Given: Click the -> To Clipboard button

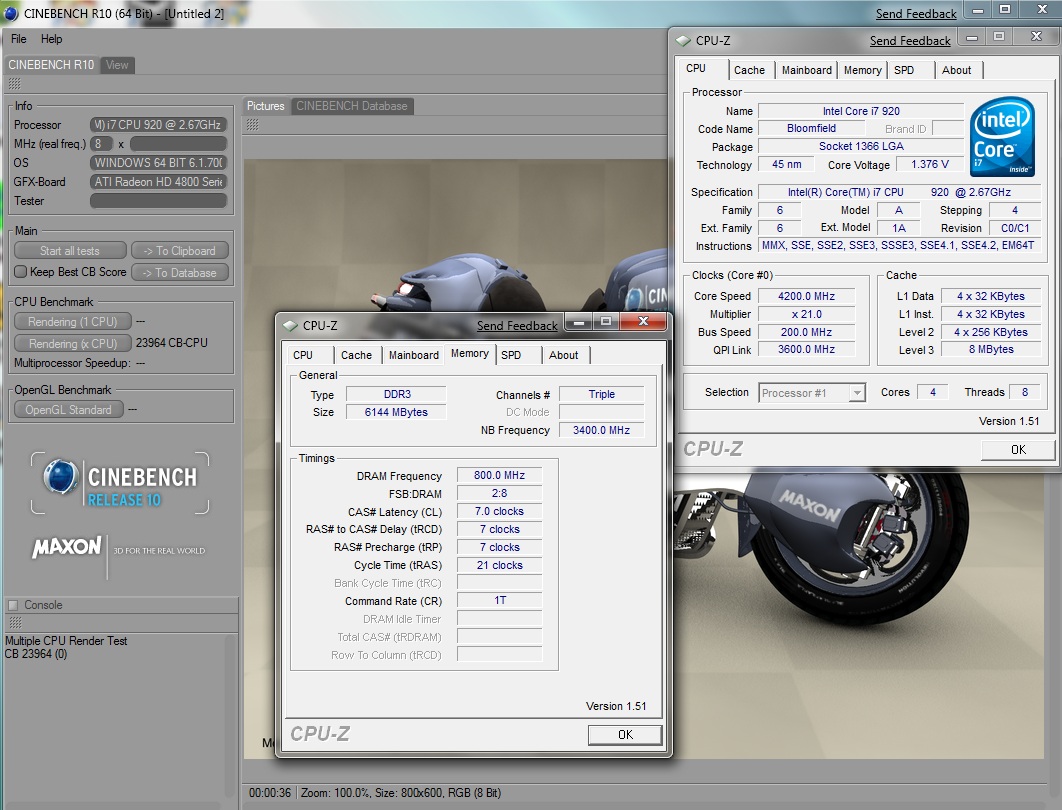Looking at the screenshot, I should click(x=179, y=251).
